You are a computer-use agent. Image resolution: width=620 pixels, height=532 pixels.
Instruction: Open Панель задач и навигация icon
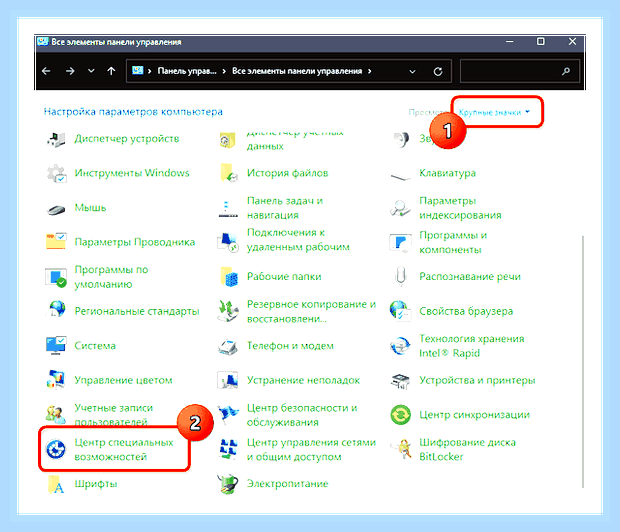pyautogui.click(x=228, y=208)
